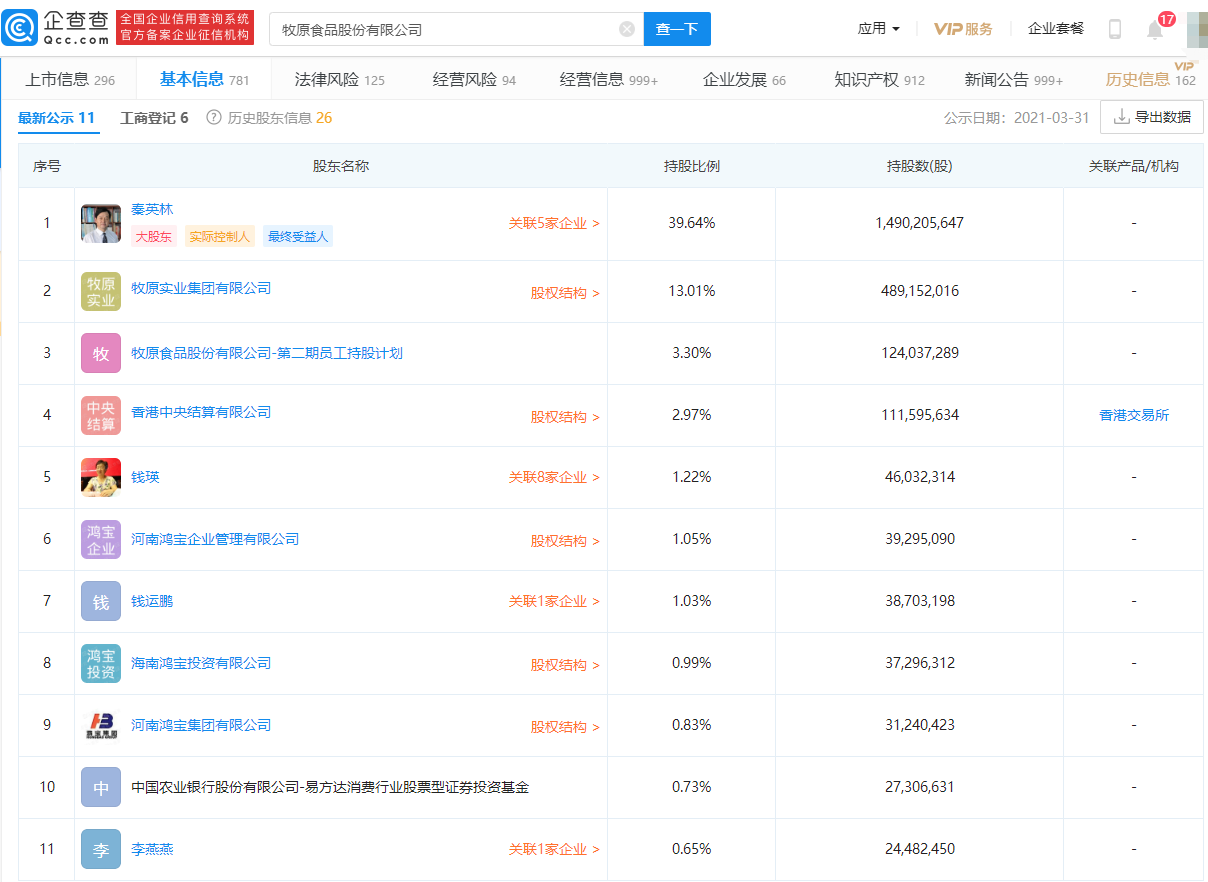This screenshot has width=1208, height=882.
Task: Open shareholder 钱瑛 name link
Action: (145, 477)
